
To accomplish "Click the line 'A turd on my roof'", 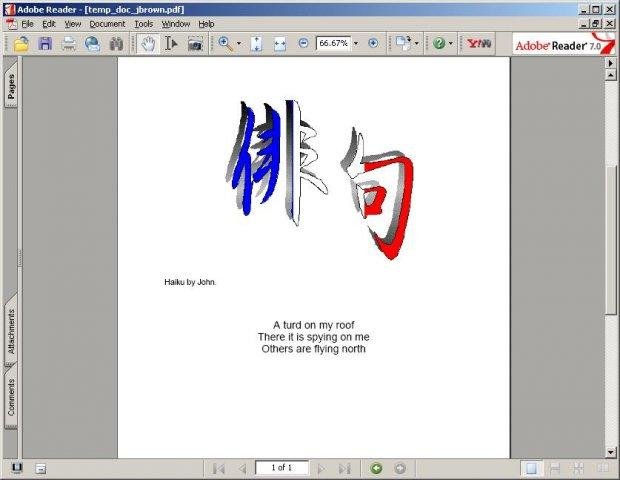I will [314, 325].
